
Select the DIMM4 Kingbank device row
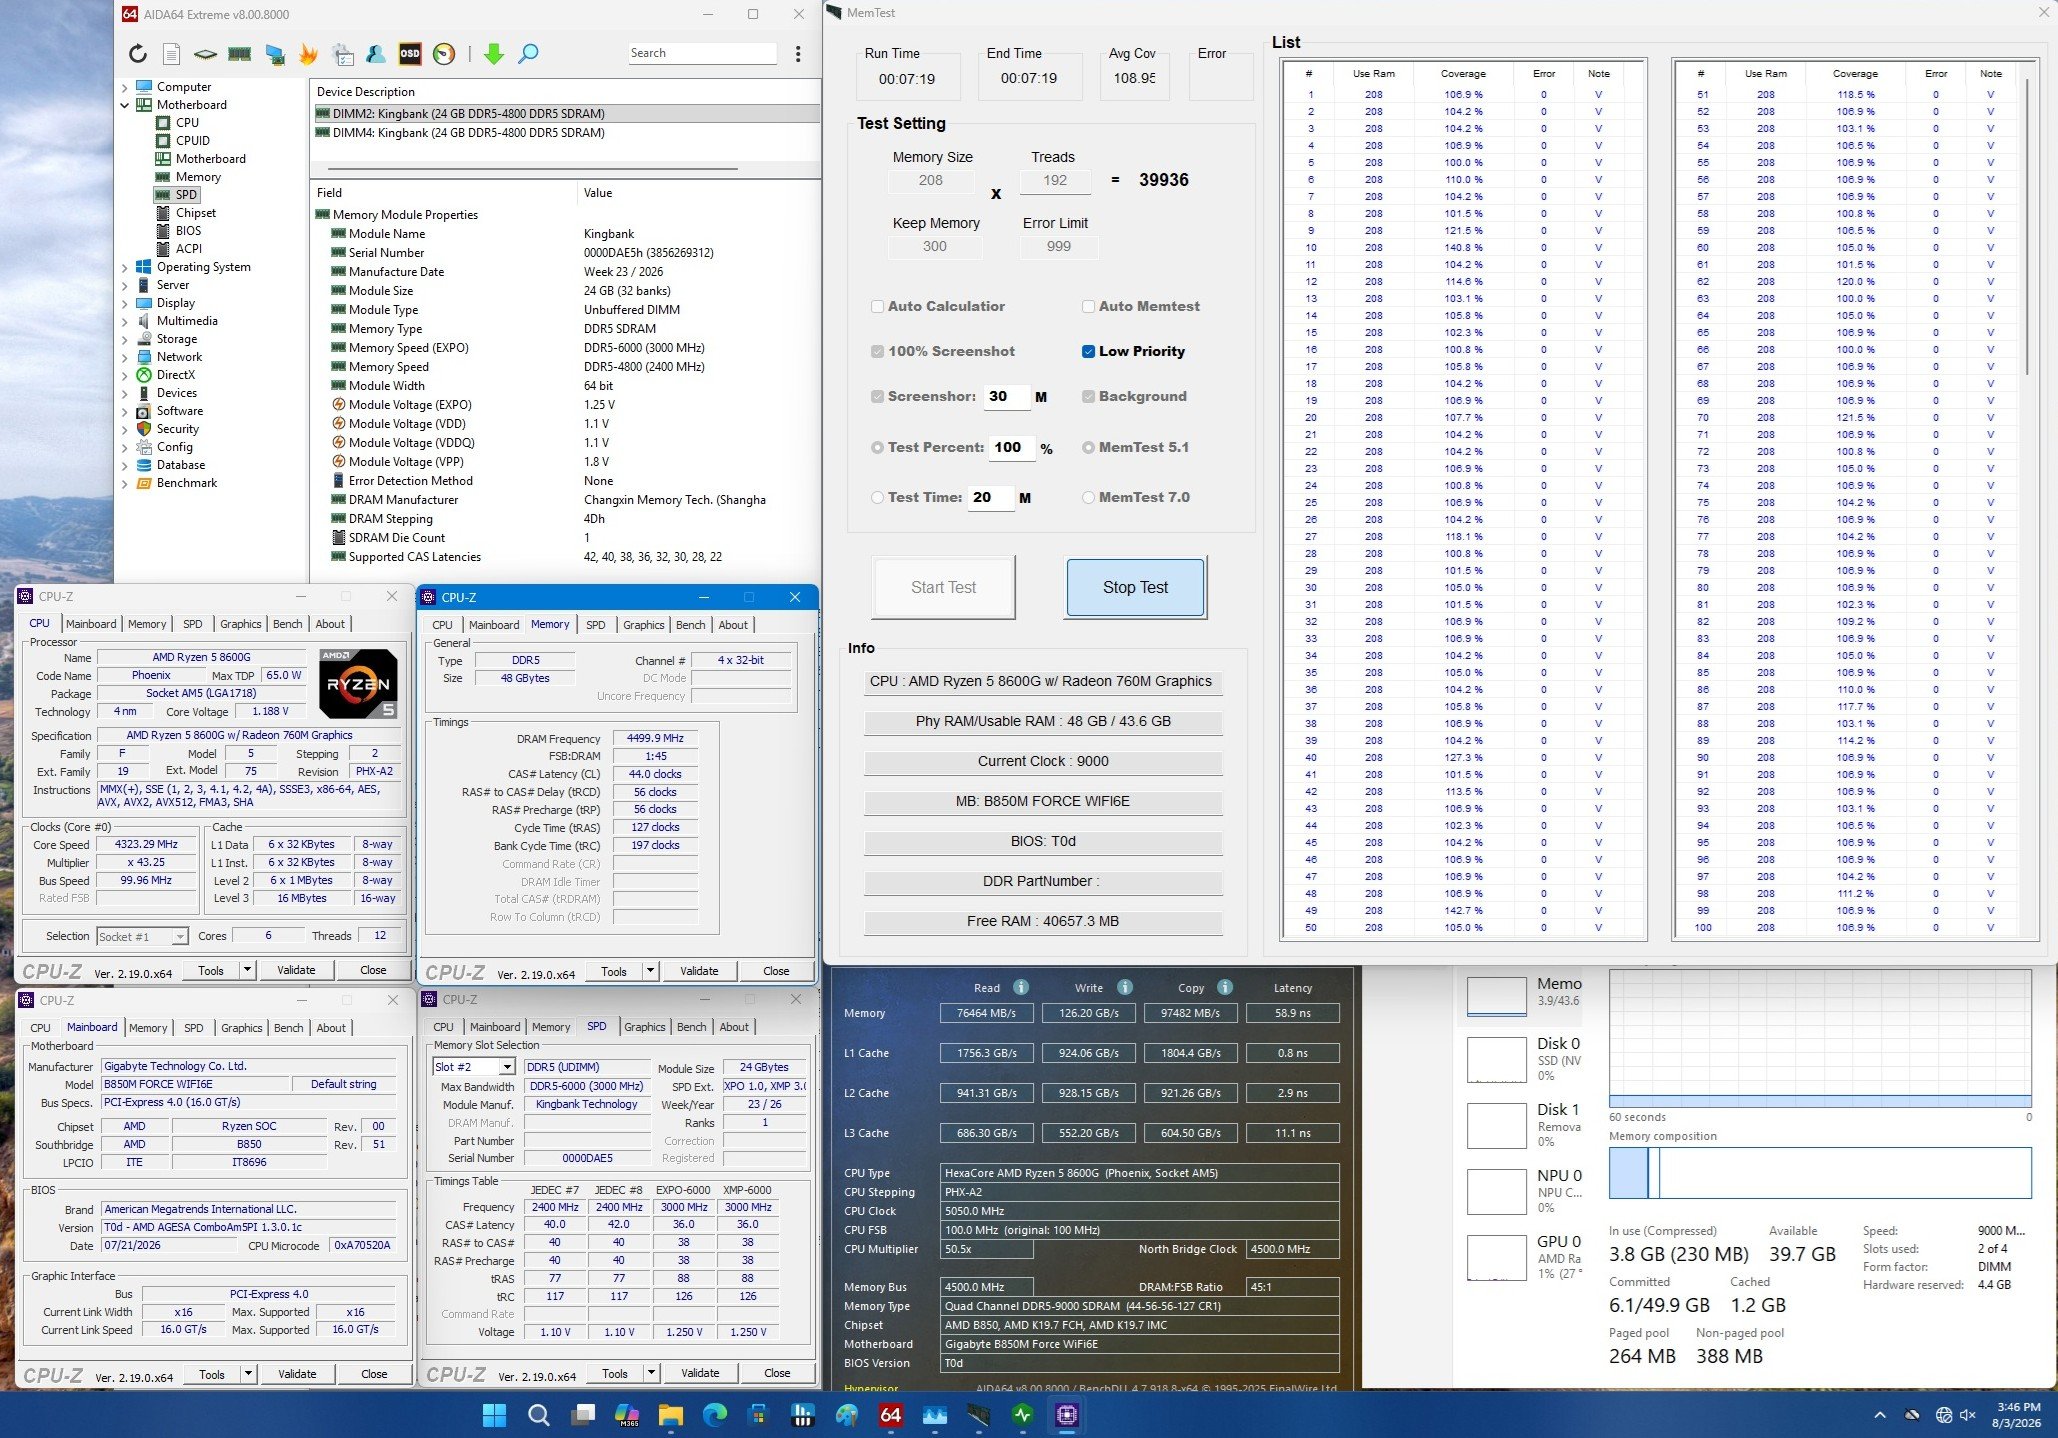coord(565,133)
